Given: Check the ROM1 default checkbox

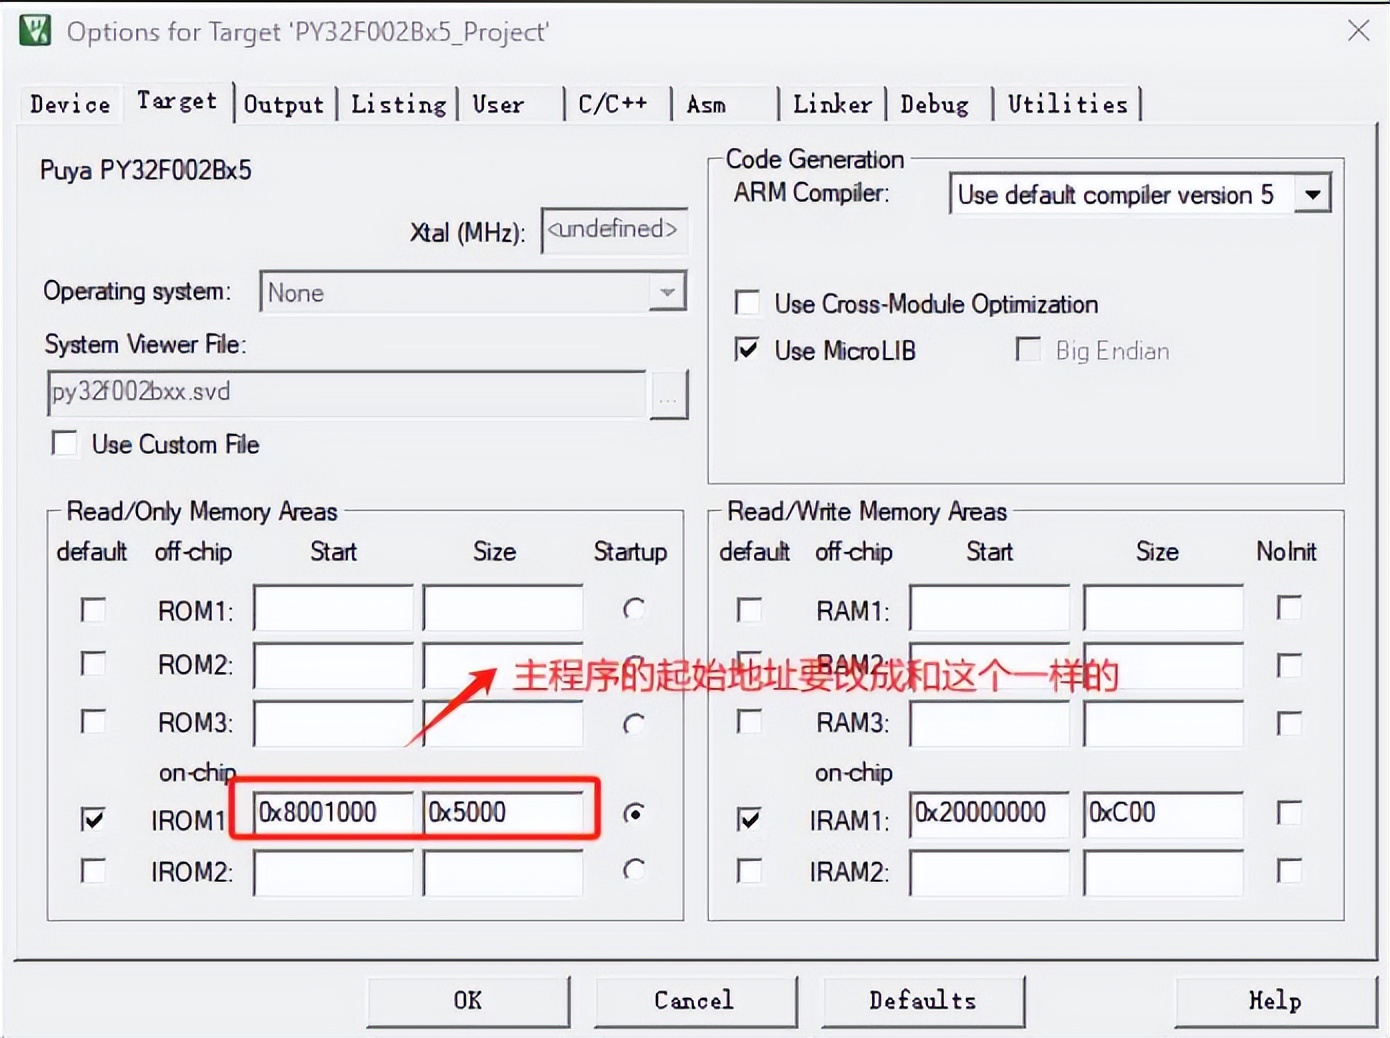Looking at the screenshot, I should click(x=93, y=609).
